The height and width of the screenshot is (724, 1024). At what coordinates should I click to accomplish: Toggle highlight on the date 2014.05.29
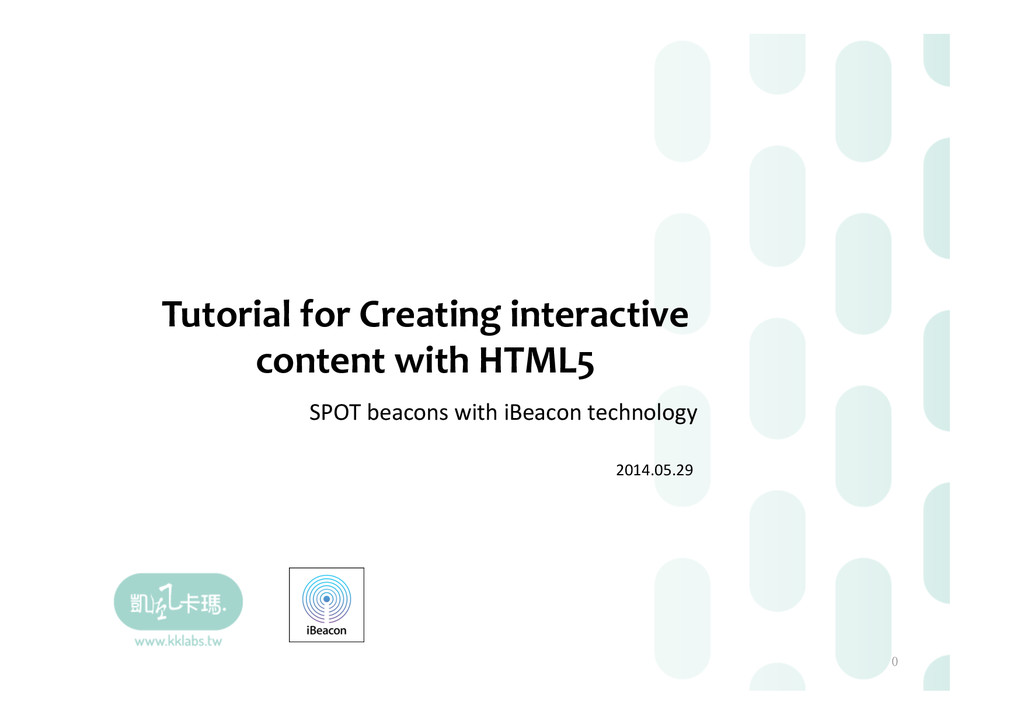[654, 470]
